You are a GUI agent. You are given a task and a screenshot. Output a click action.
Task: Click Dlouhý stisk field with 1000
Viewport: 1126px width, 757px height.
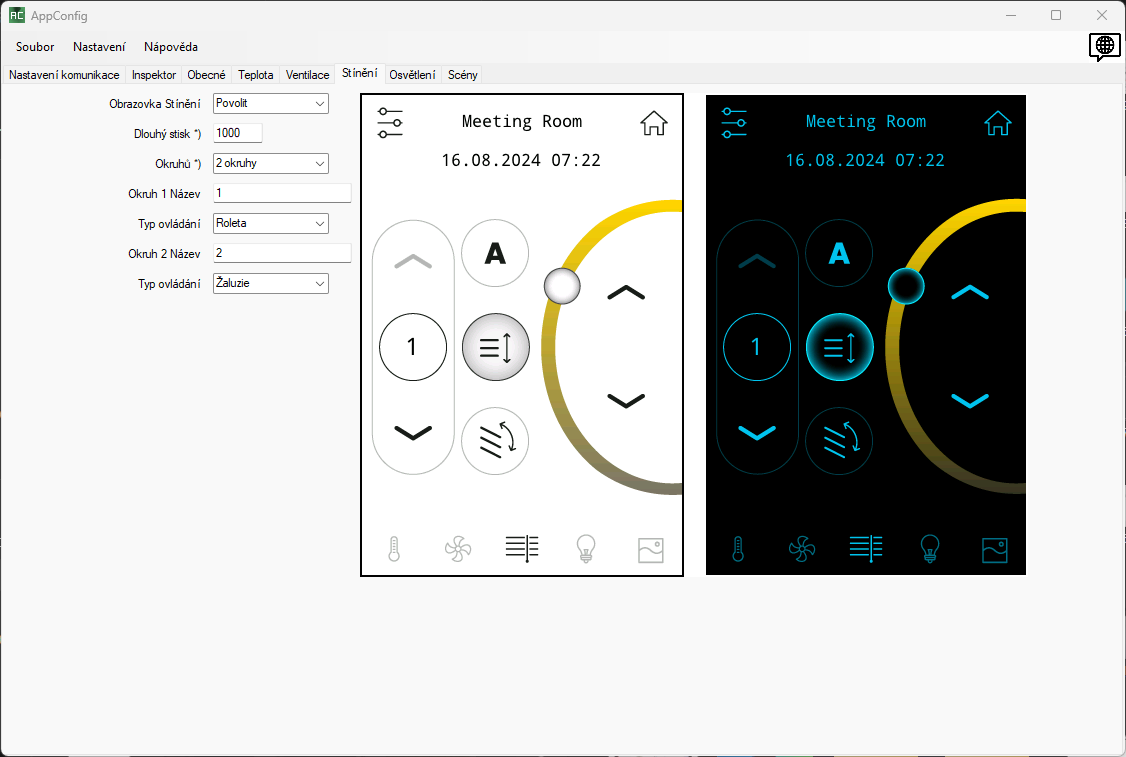(238, 133)
